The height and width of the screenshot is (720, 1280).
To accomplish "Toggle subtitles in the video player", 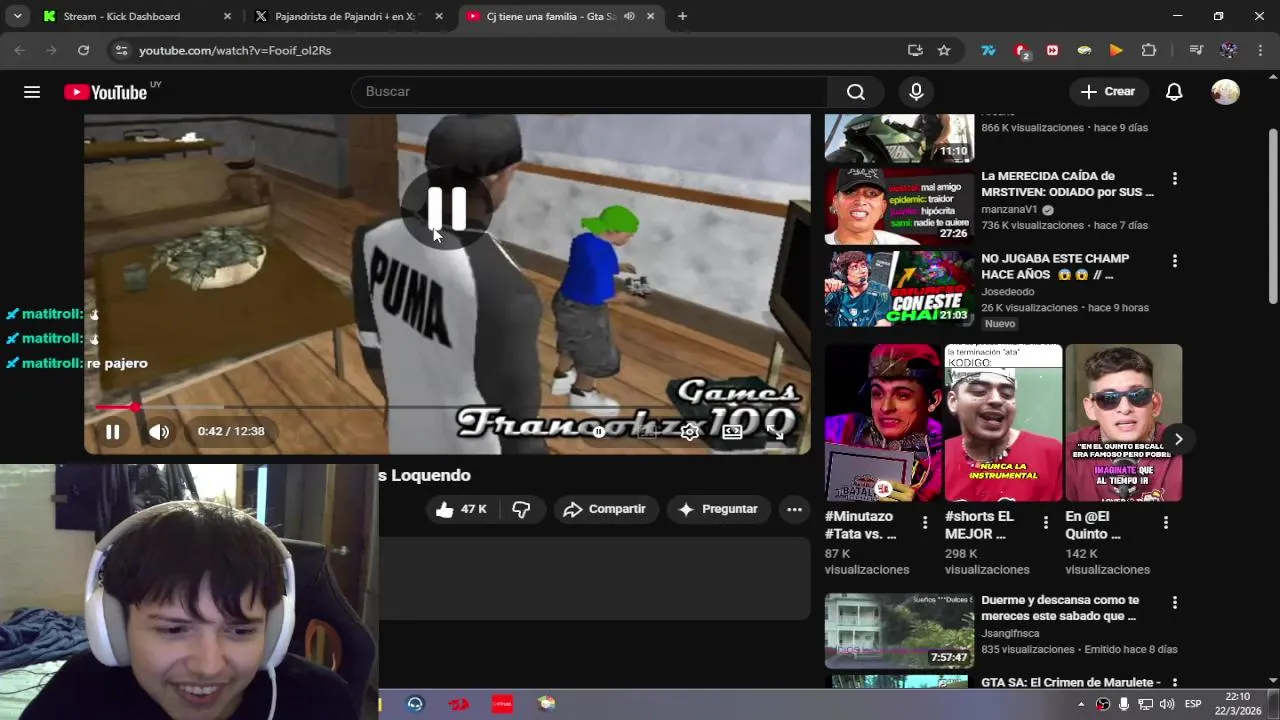I will 645,432.
